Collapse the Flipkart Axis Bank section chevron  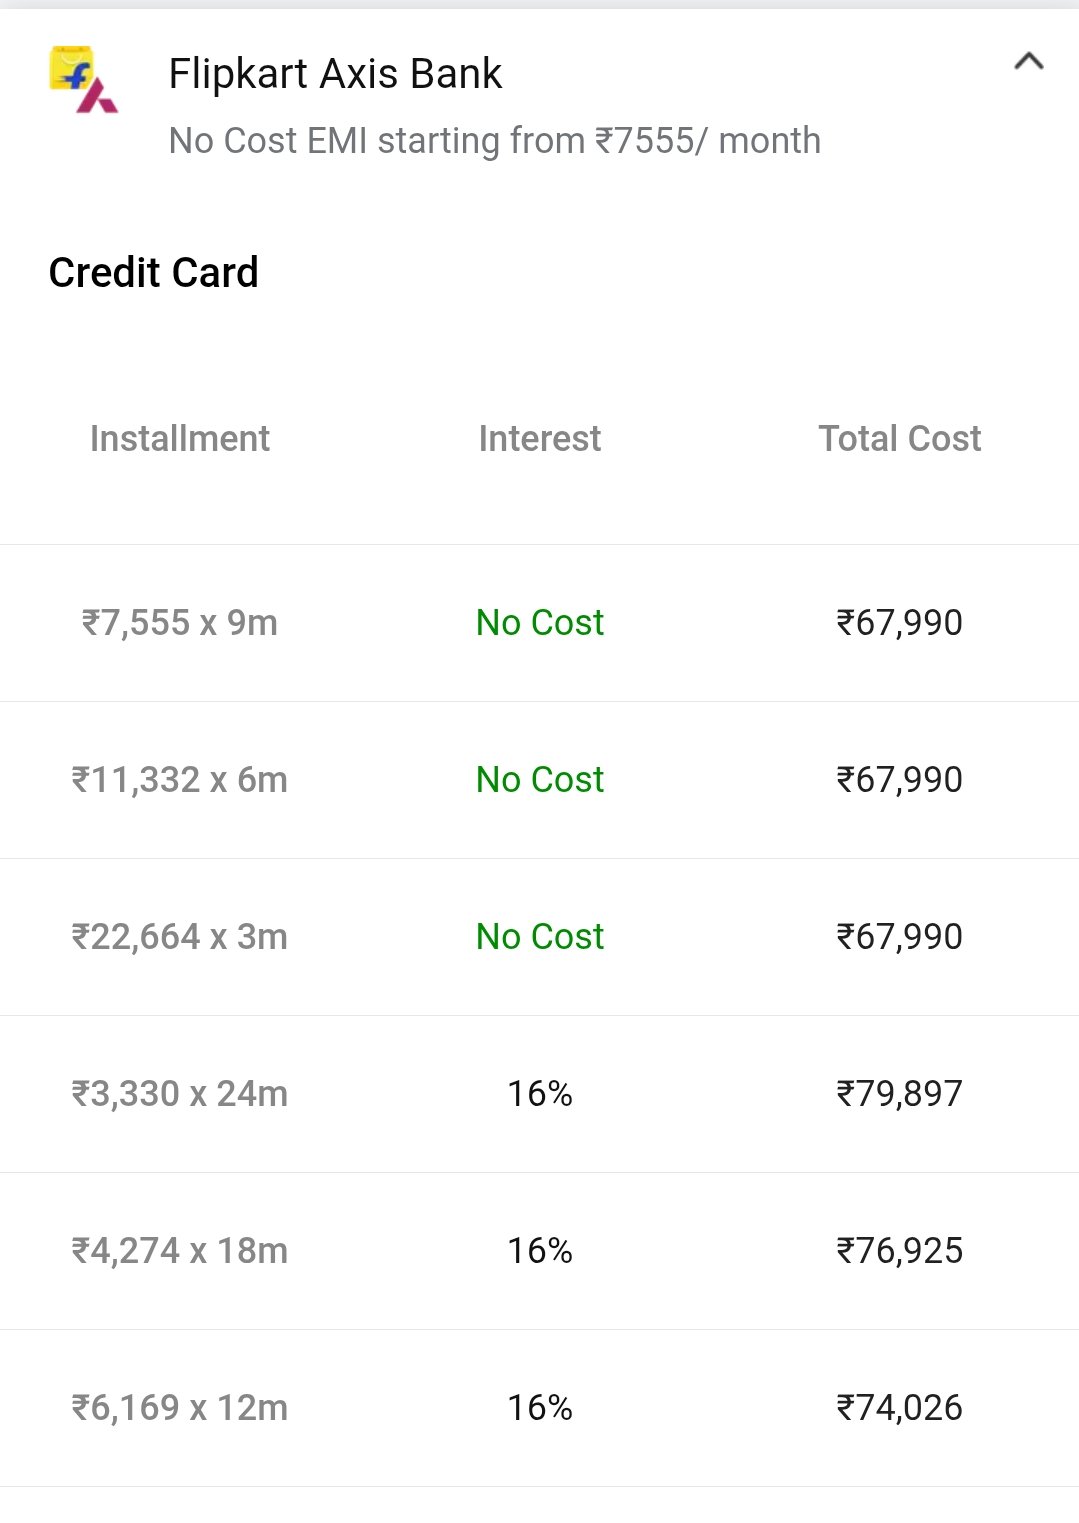[x=1028, y=62]
